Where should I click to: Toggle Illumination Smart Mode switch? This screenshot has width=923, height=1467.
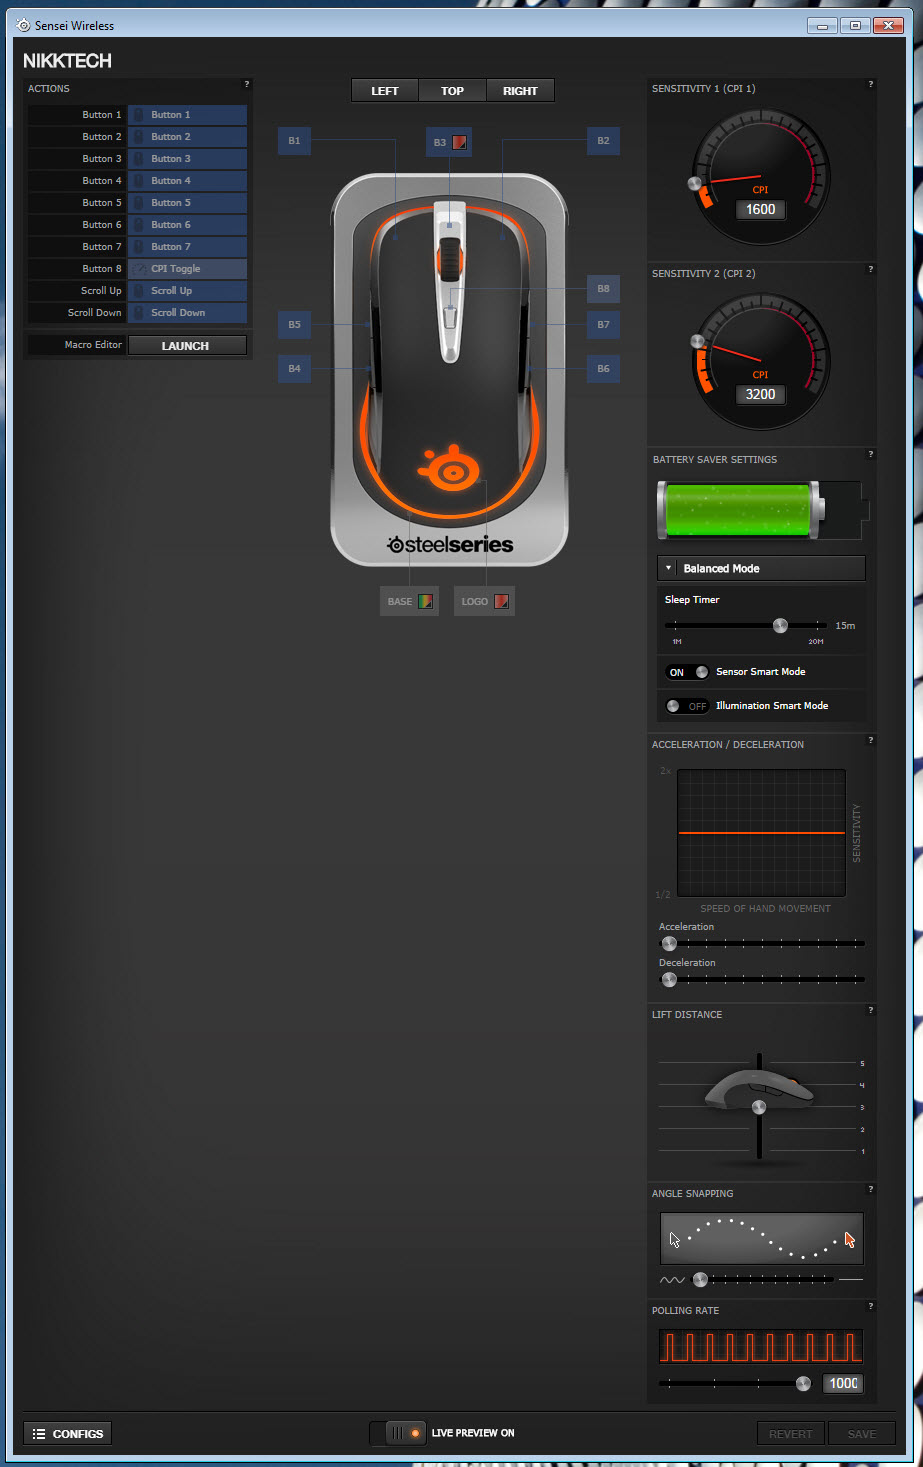coord(687,706)
